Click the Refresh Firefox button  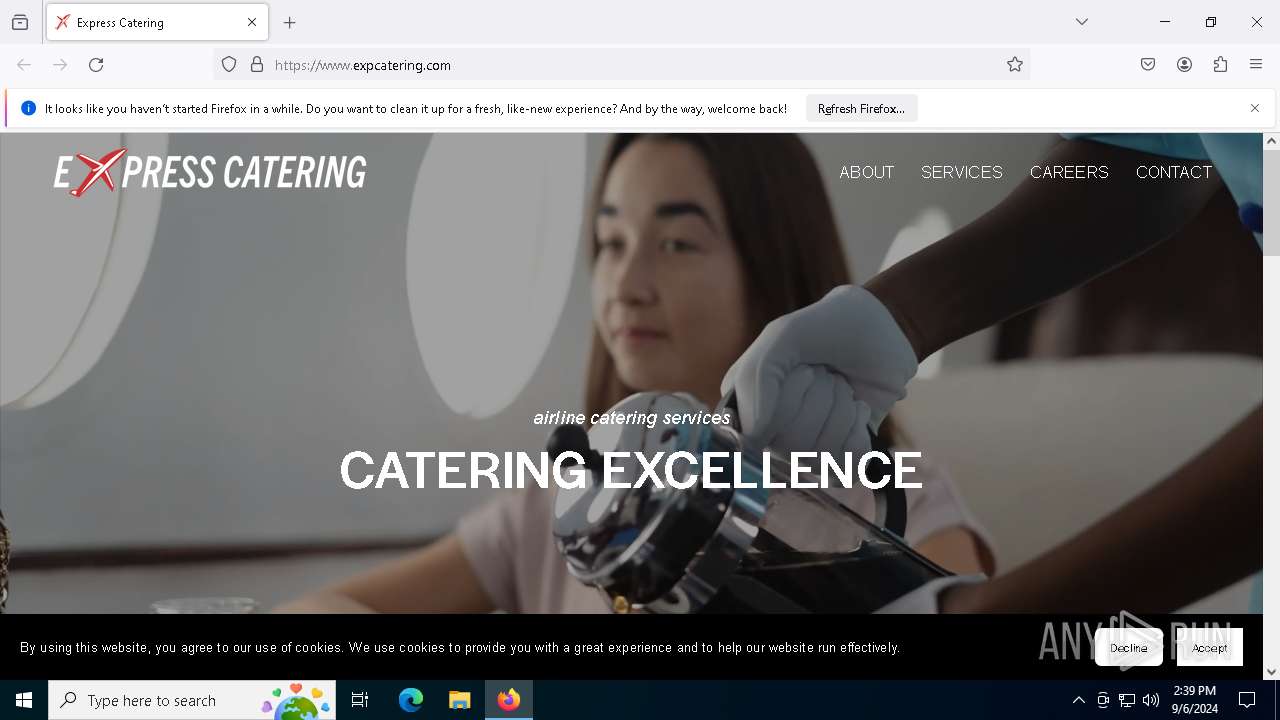(x=861, y=108)
